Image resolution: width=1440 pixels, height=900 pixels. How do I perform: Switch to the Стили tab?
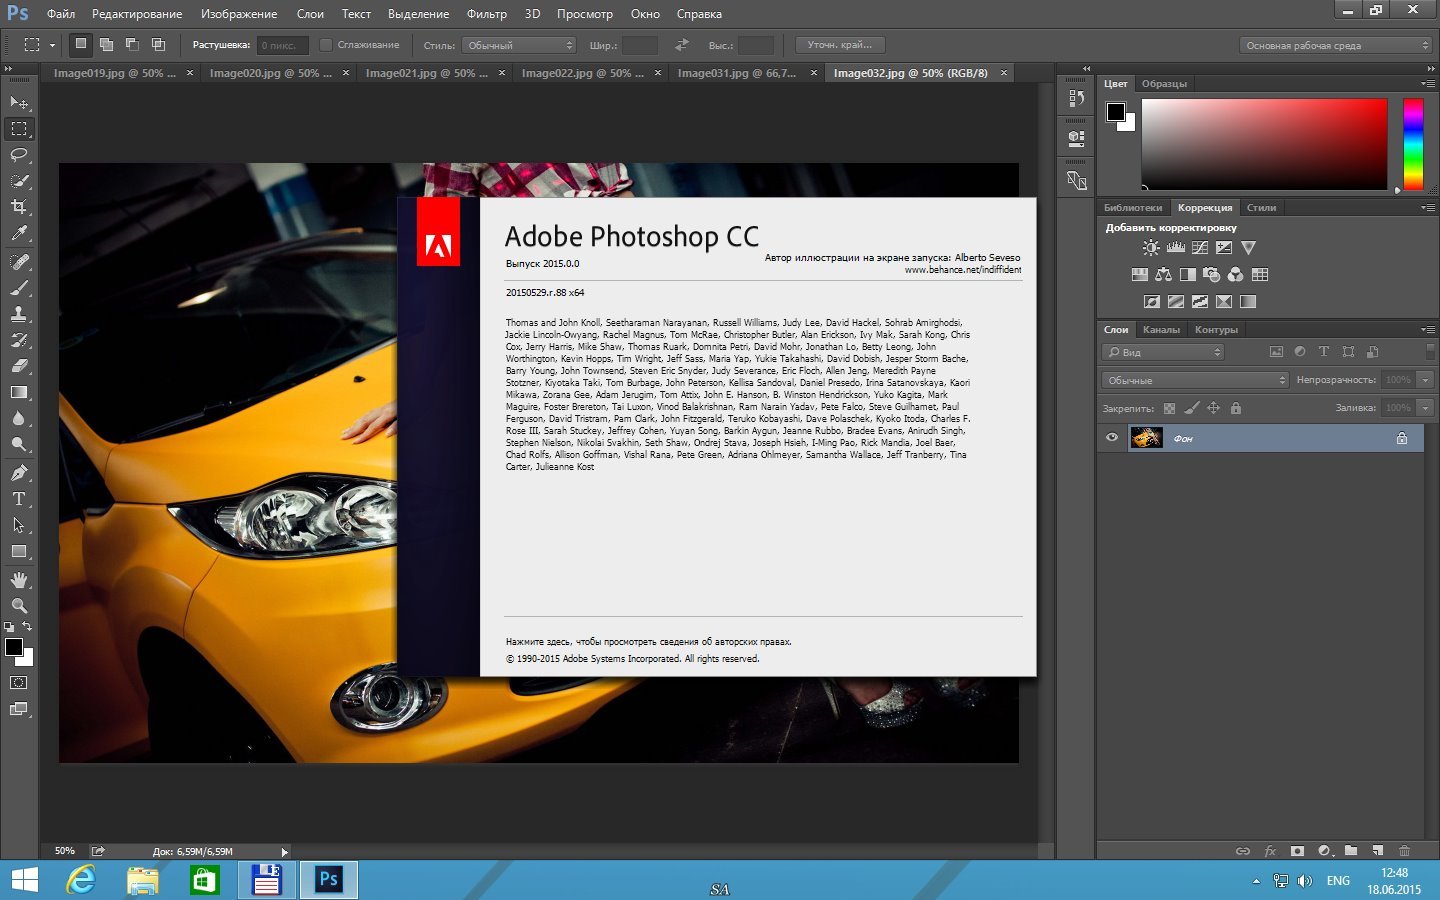(x=1261, y=208)
